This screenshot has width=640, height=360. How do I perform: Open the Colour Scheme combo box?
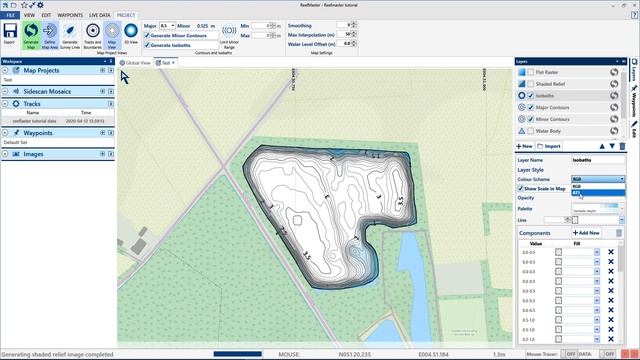coord(598,179)
